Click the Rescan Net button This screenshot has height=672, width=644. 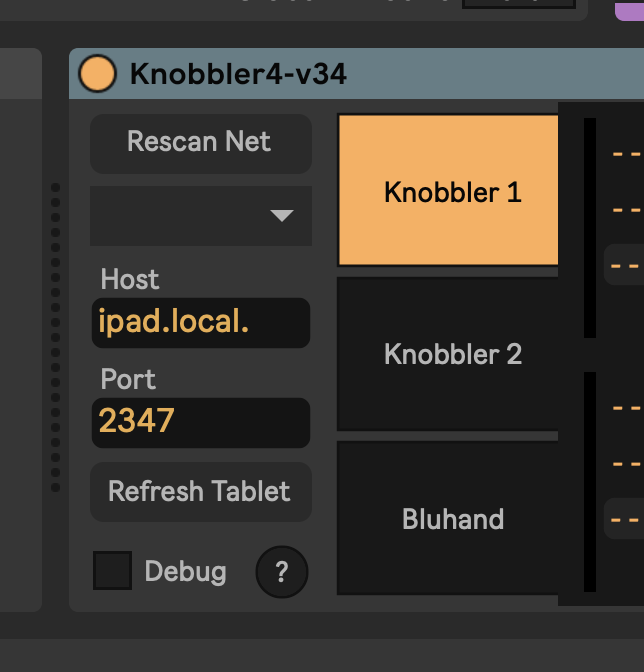(x=200, y=142)
